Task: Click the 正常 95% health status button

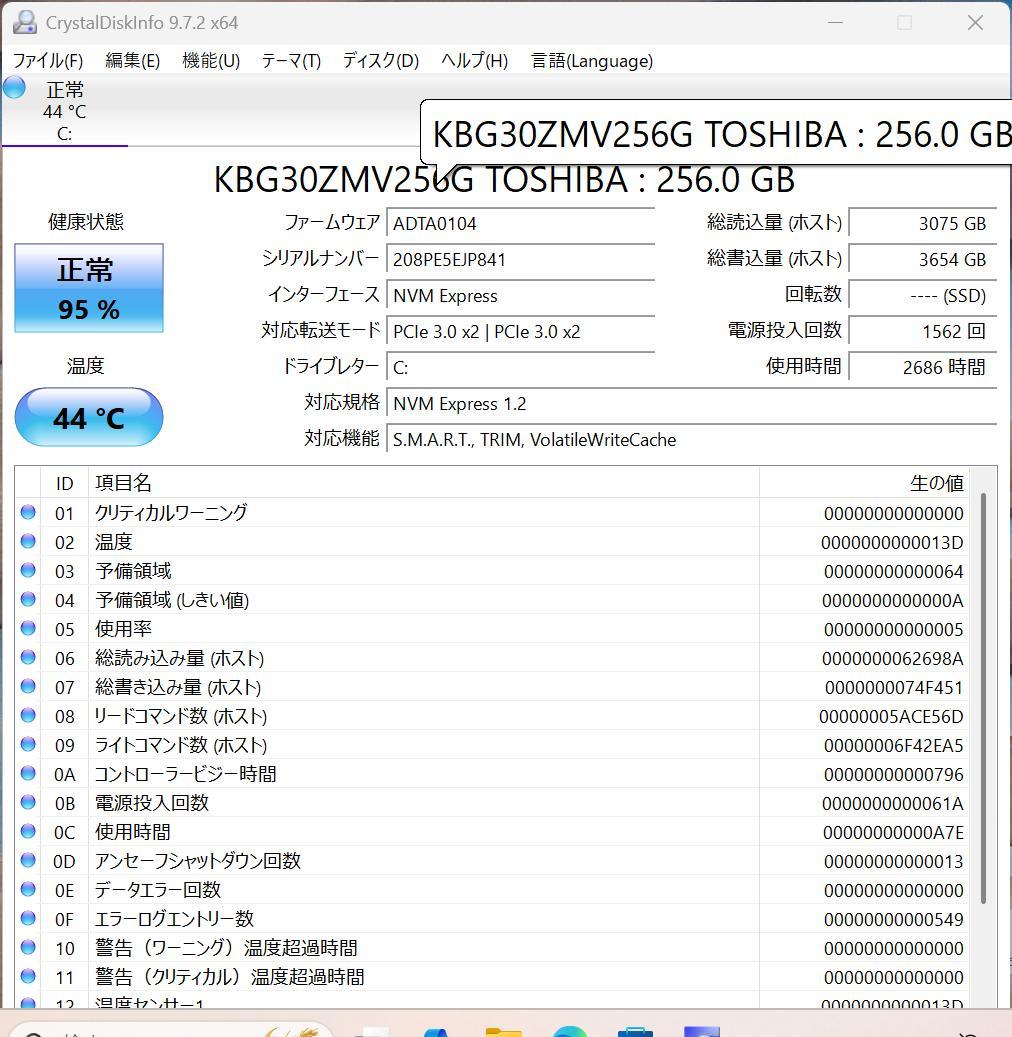Action: point(88,288)
